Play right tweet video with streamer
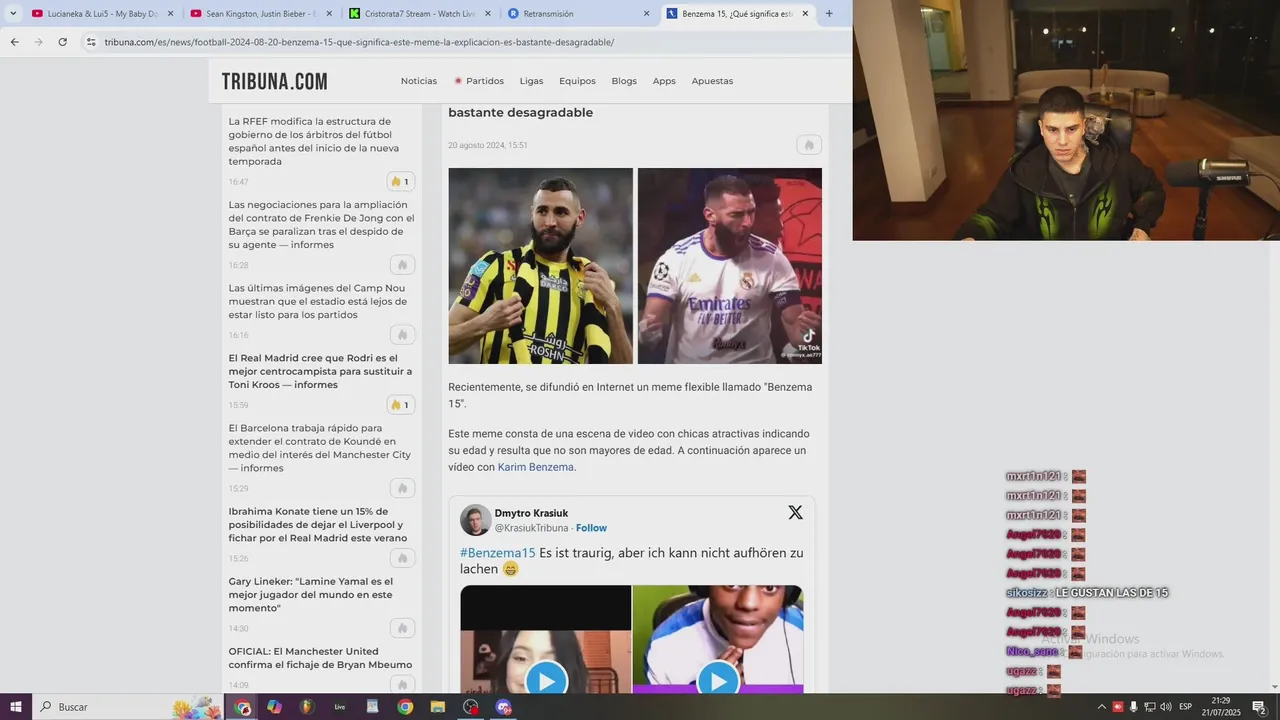This screenshot has width=1280, height=720. 718,681
